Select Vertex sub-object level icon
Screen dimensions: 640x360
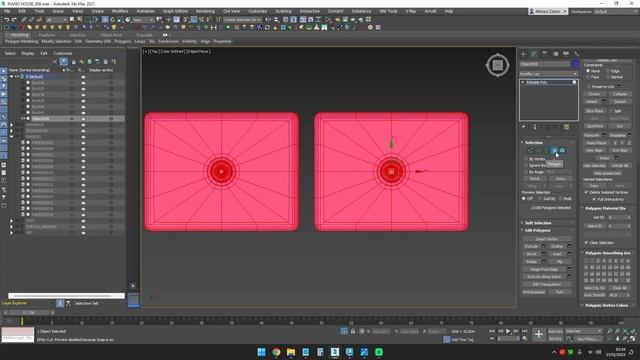coord(530,151)
